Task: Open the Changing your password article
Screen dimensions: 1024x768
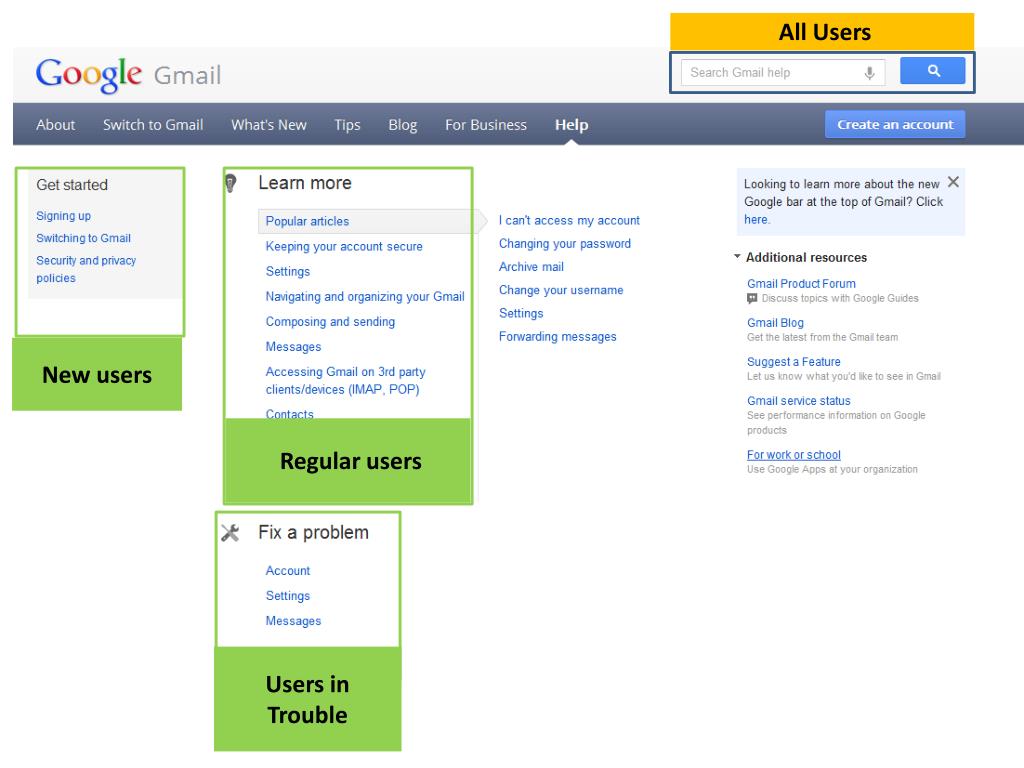Action: 564,244
